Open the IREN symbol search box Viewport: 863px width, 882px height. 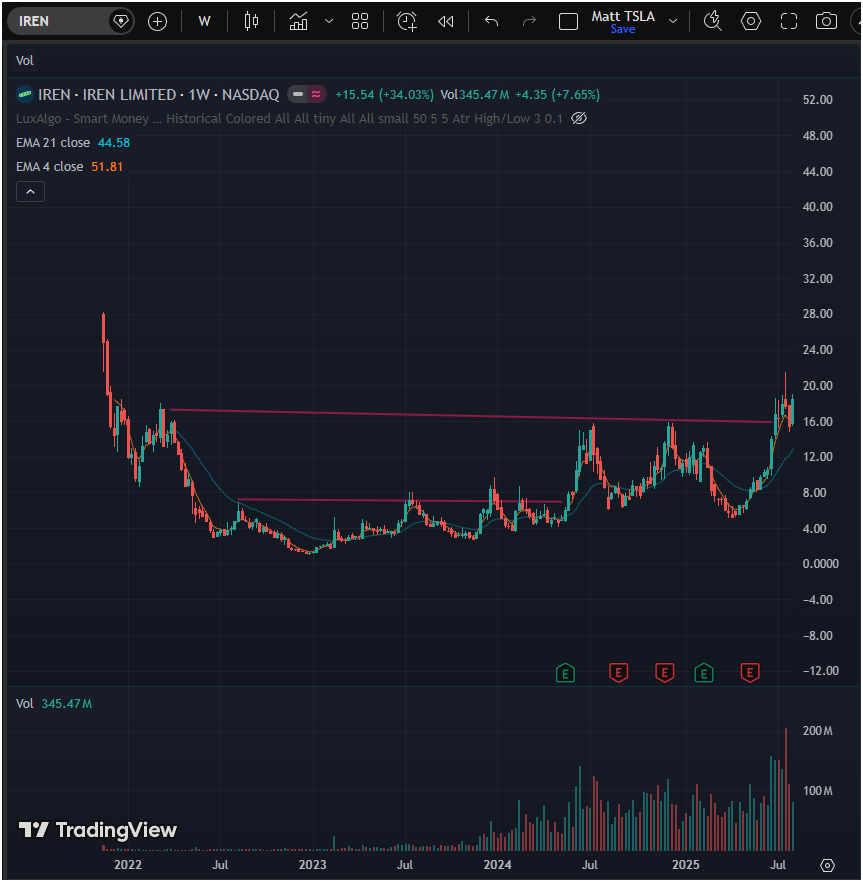(x=59, y=21)
